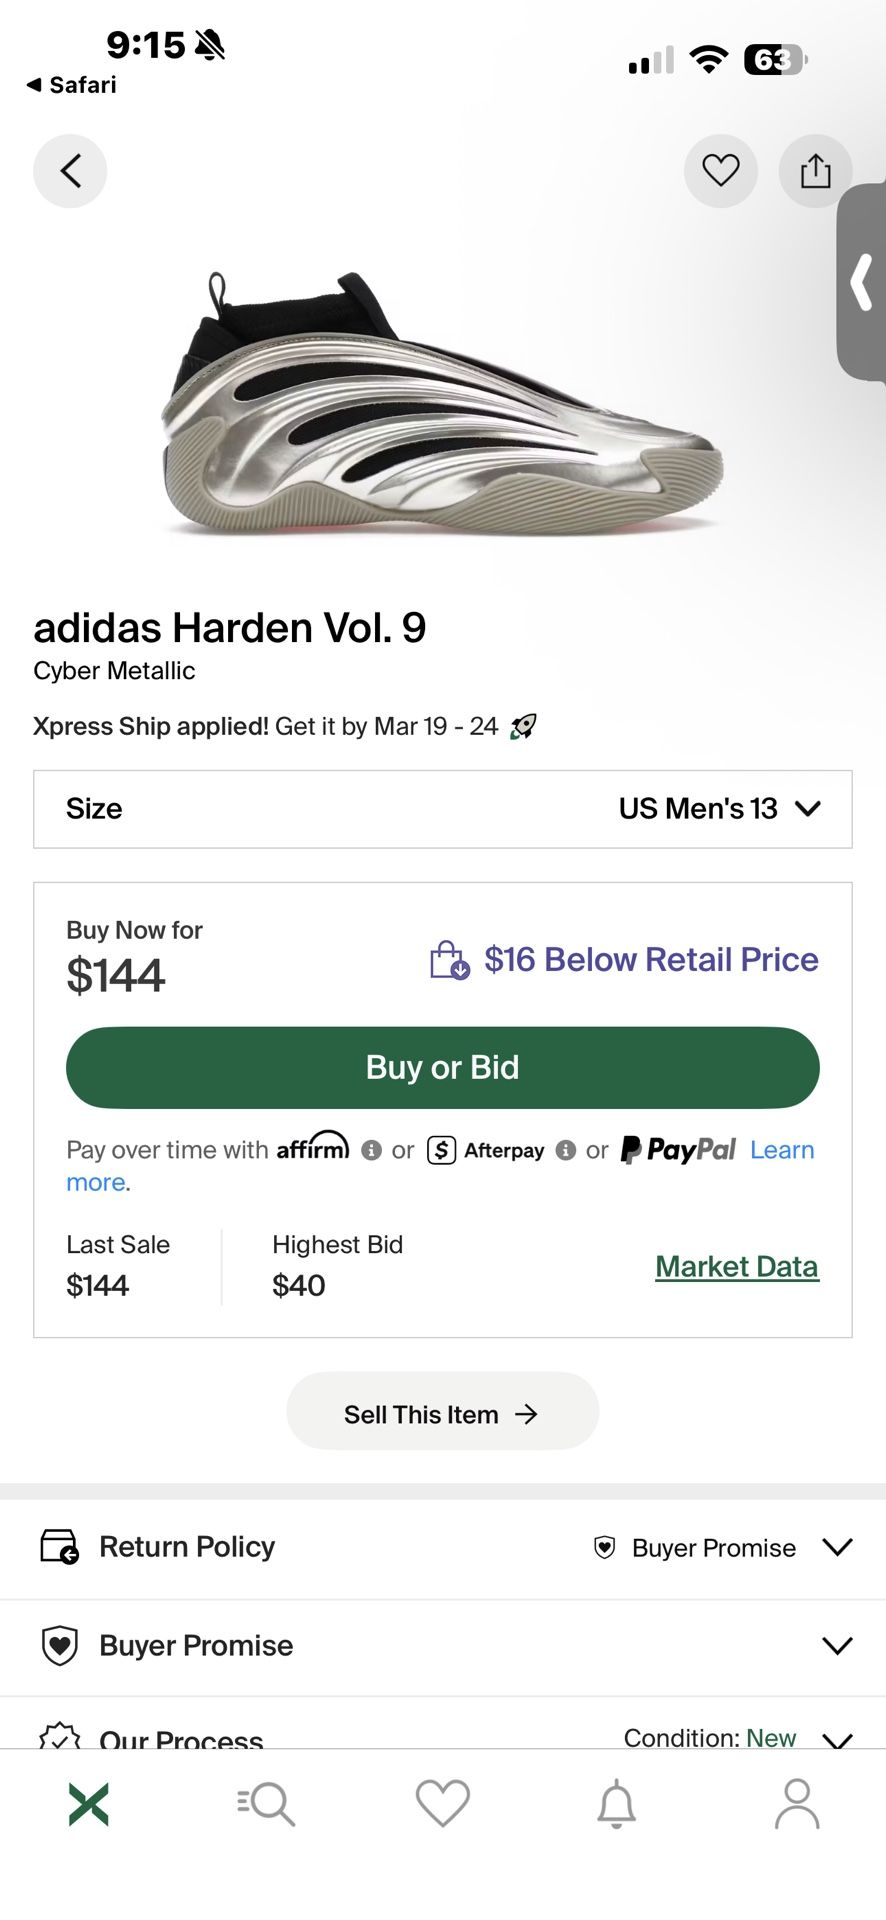Tap the Sell This Item button
886x1920 pixels.
[442, 1414]
